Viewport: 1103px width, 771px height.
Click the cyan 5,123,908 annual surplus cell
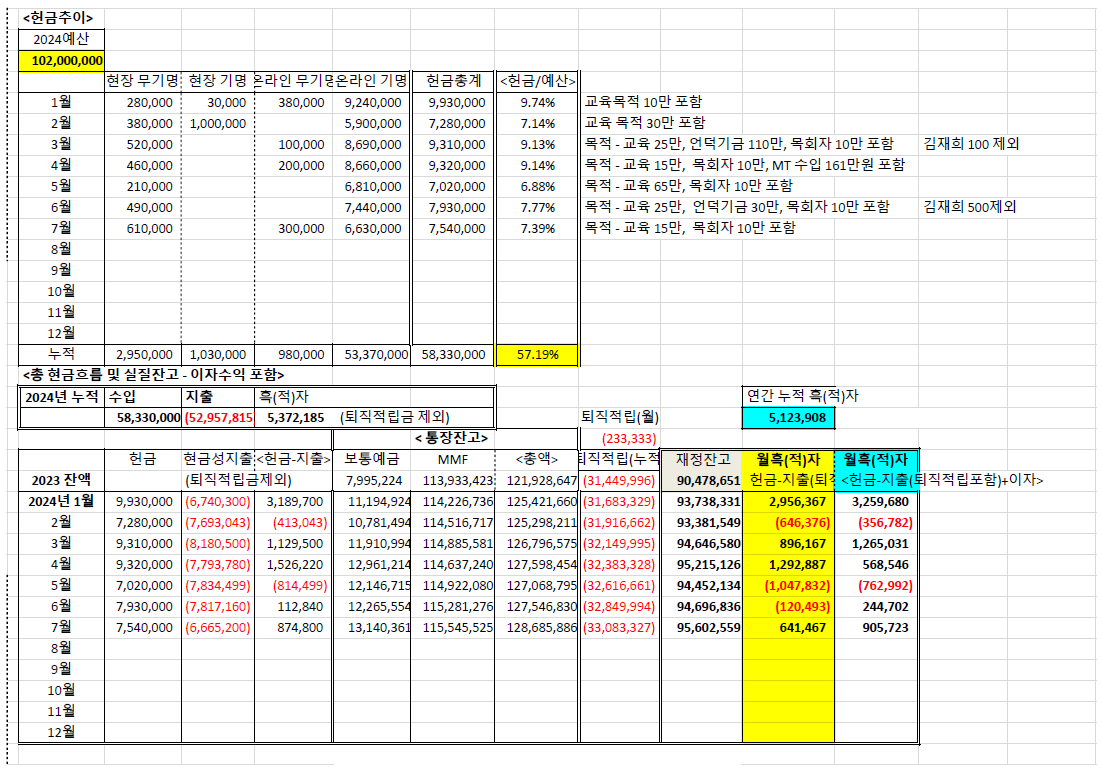click(x=788, y=417)
